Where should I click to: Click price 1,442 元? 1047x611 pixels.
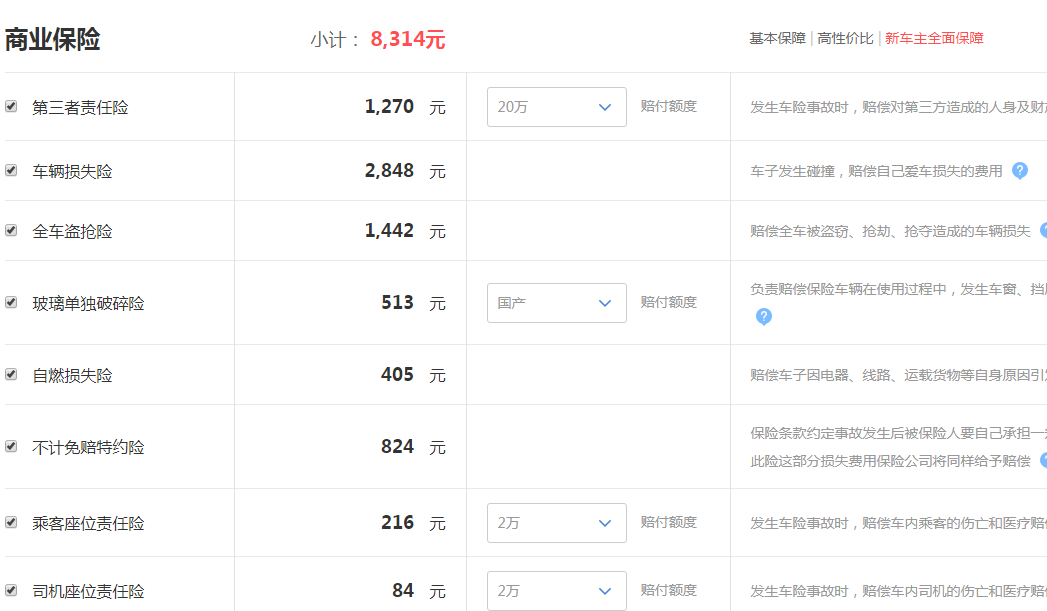click(x=405, y=231)
